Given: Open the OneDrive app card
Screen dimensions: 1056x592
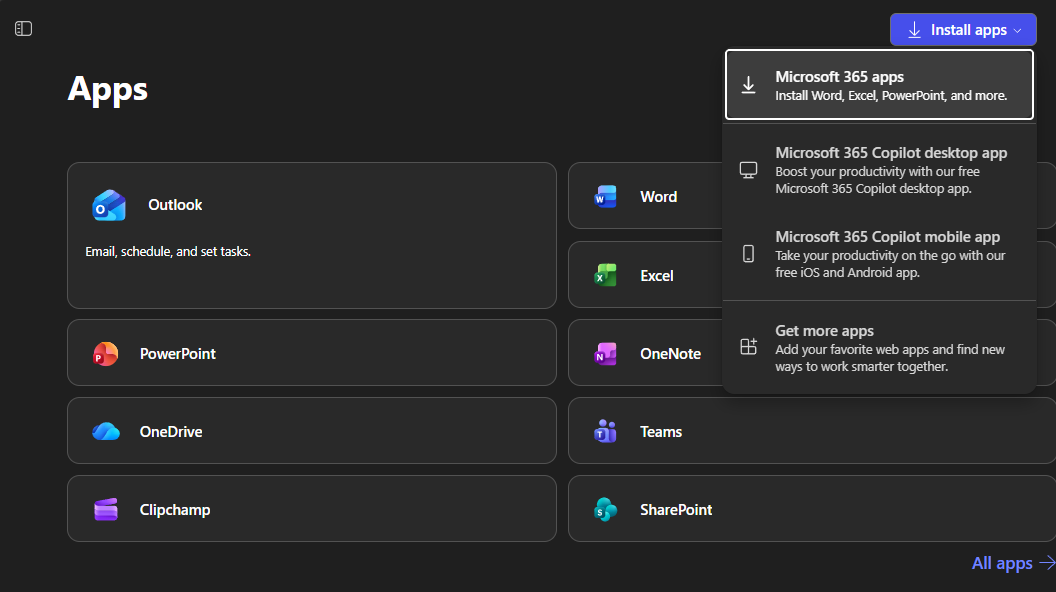Looking at the screenshot, I should tap(312, 431).
